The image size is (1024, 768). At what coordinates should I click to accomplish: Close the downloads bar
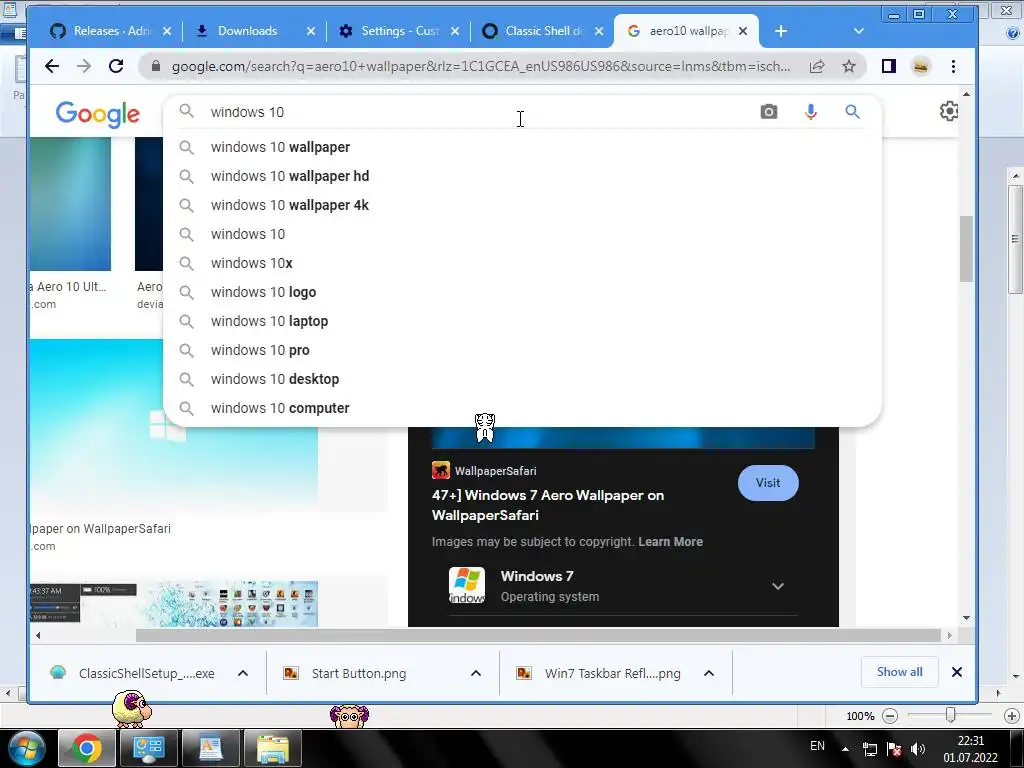click(957, 672)
